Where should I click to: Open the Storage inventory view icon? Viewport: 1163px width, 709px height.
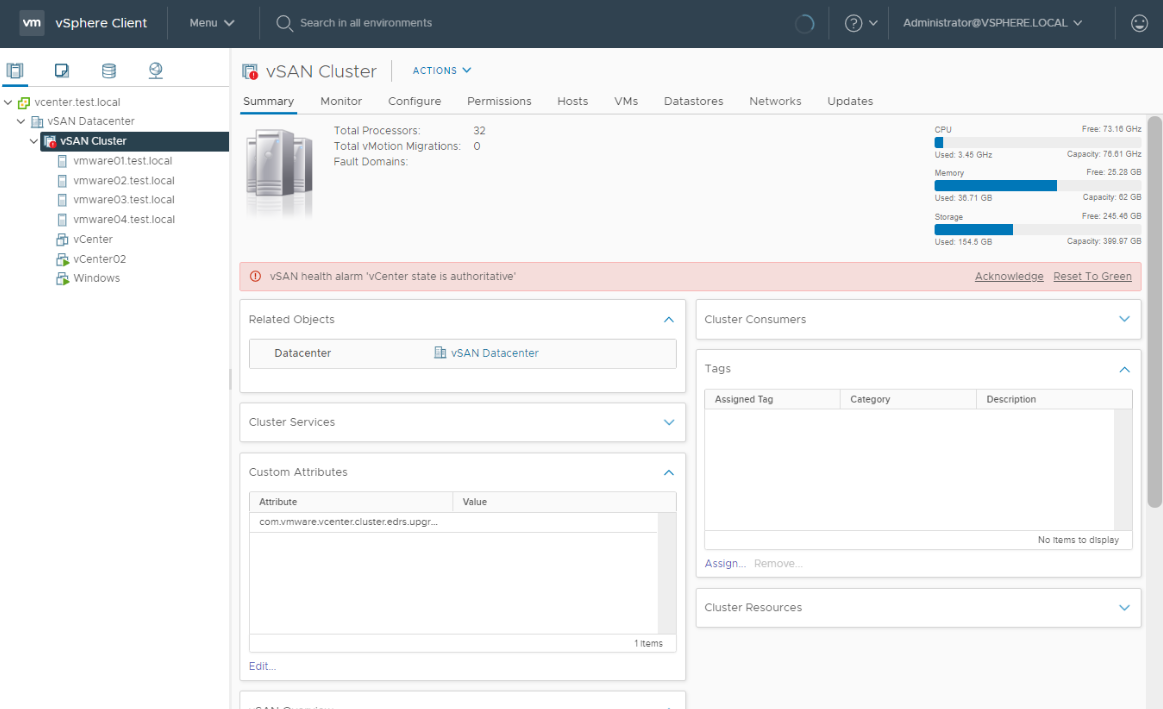pos(108,70)
